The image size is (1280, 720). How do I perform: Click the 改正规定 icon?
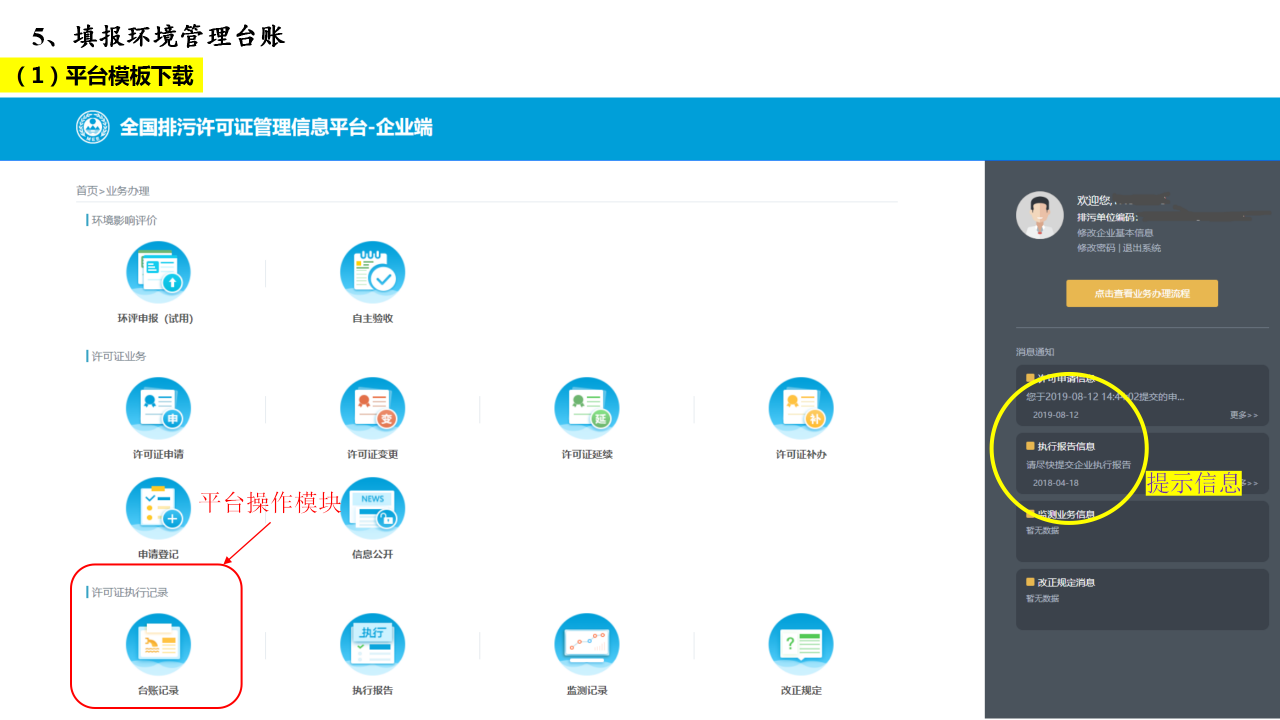click(801, 645)
